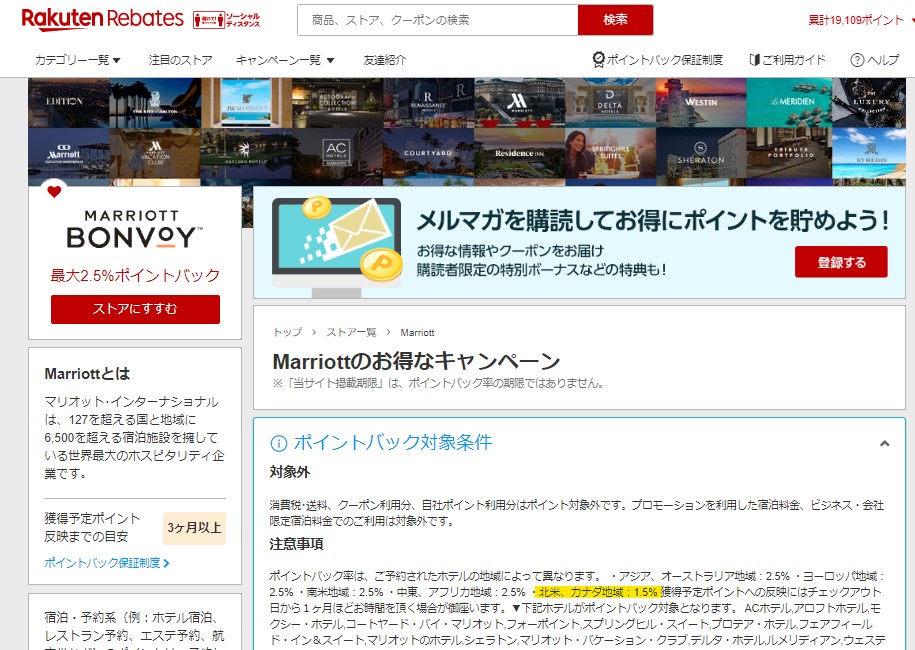Click the Luxury Collection thumbnail
This screenshot has height=650, width=915.
pyautogui.click(x=869, y=103)
